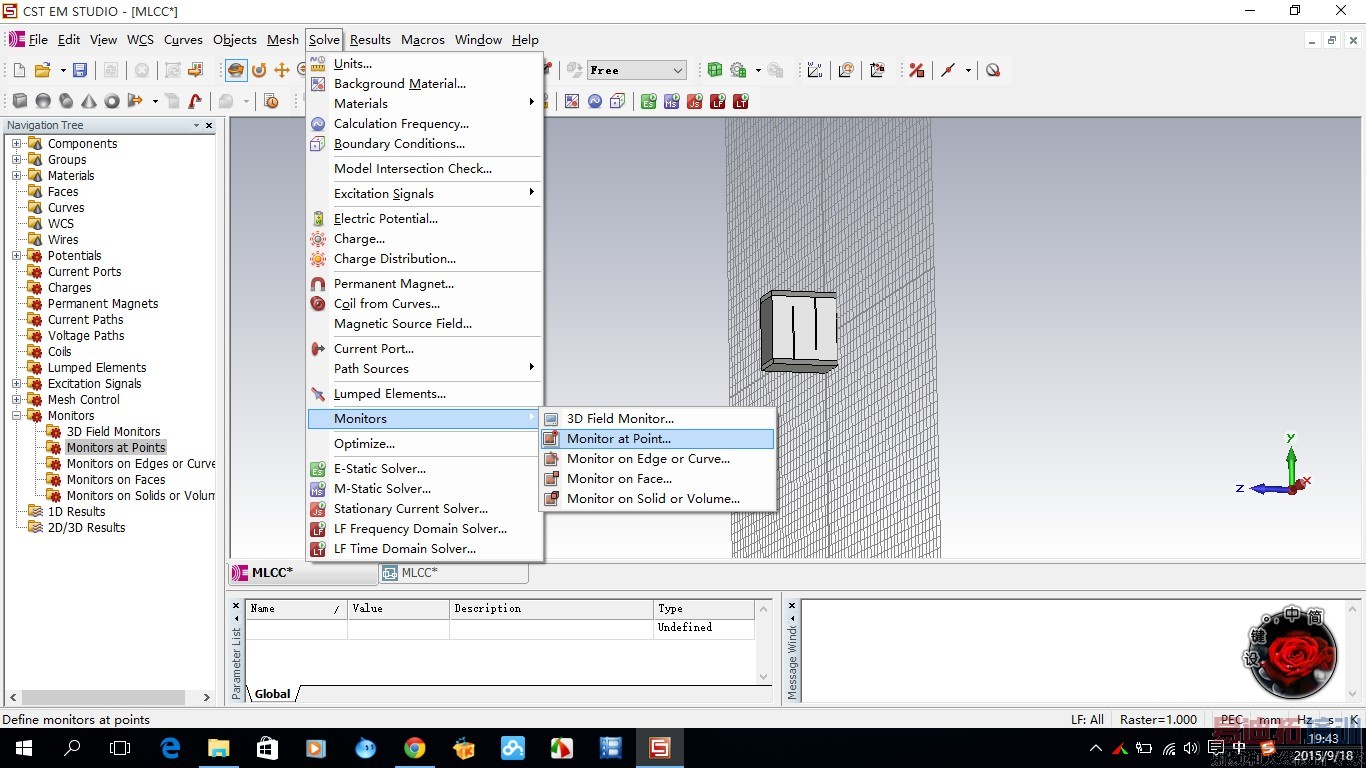This screenshot has width=1366, height=768.
Task: Collapse the Monitors tree node
Action: coord(16,416)
